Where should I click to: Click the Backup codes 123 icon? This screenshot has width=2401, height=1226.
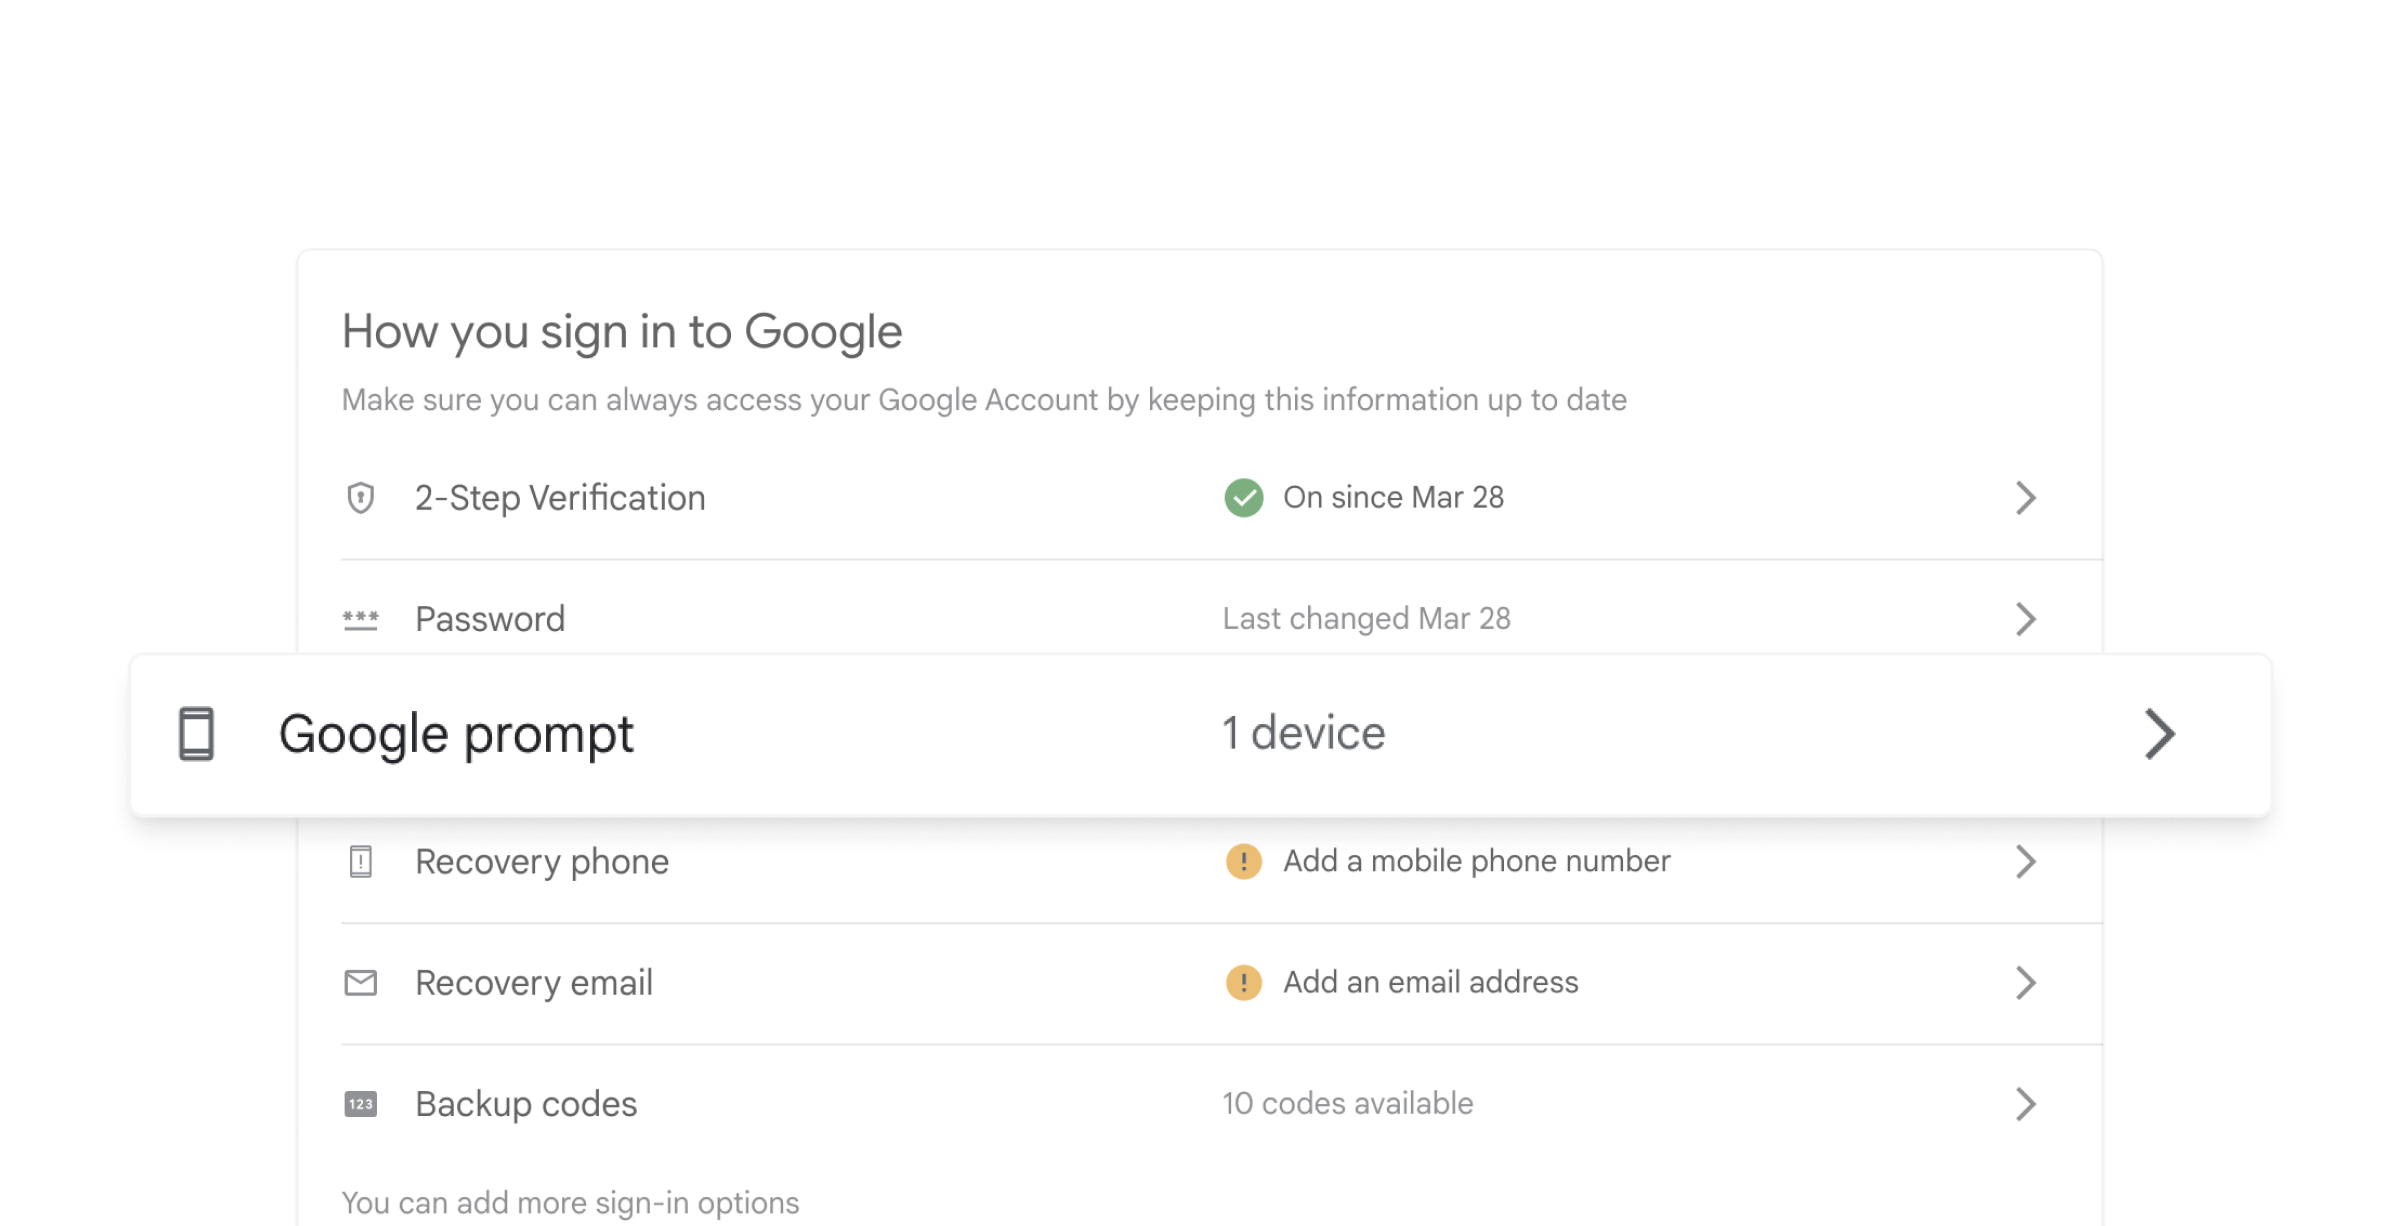360,1104
